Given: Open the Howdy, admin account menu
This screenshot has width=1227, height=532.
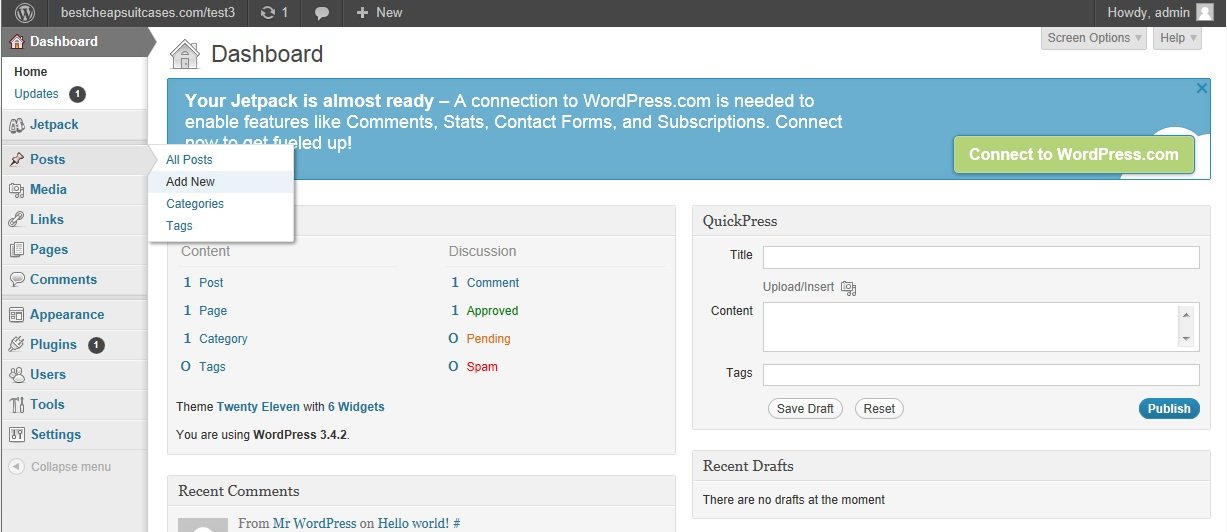Looking at the screenshot, I should 1161,12.
